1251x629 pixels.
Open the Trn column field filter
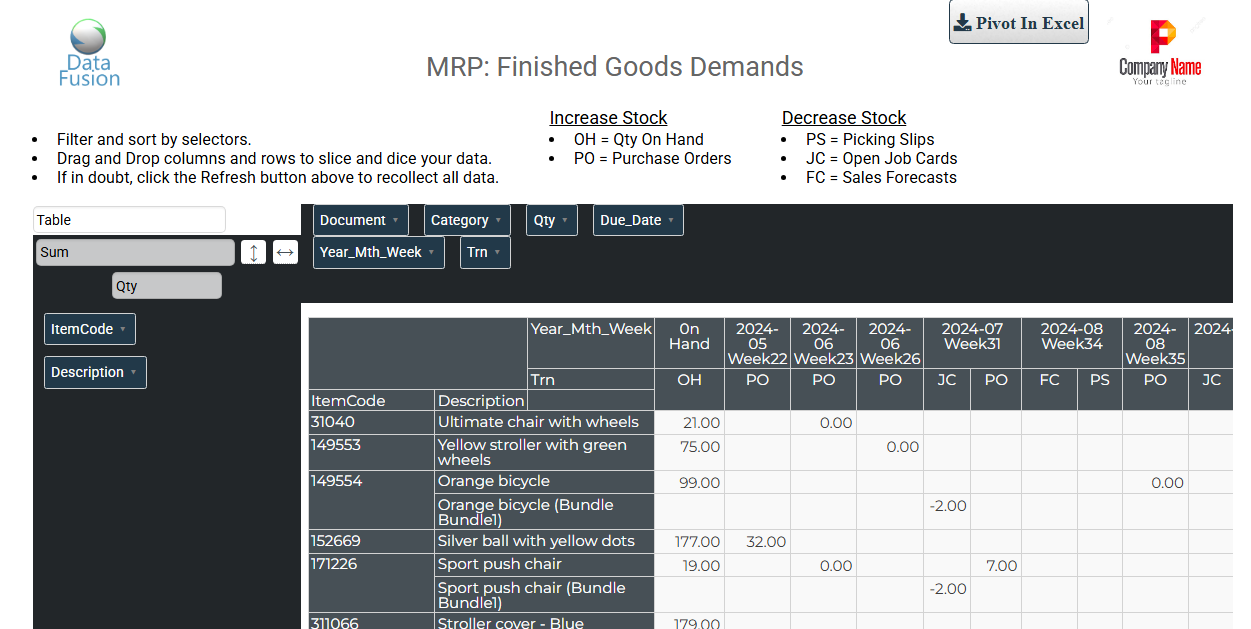[485, 253]
